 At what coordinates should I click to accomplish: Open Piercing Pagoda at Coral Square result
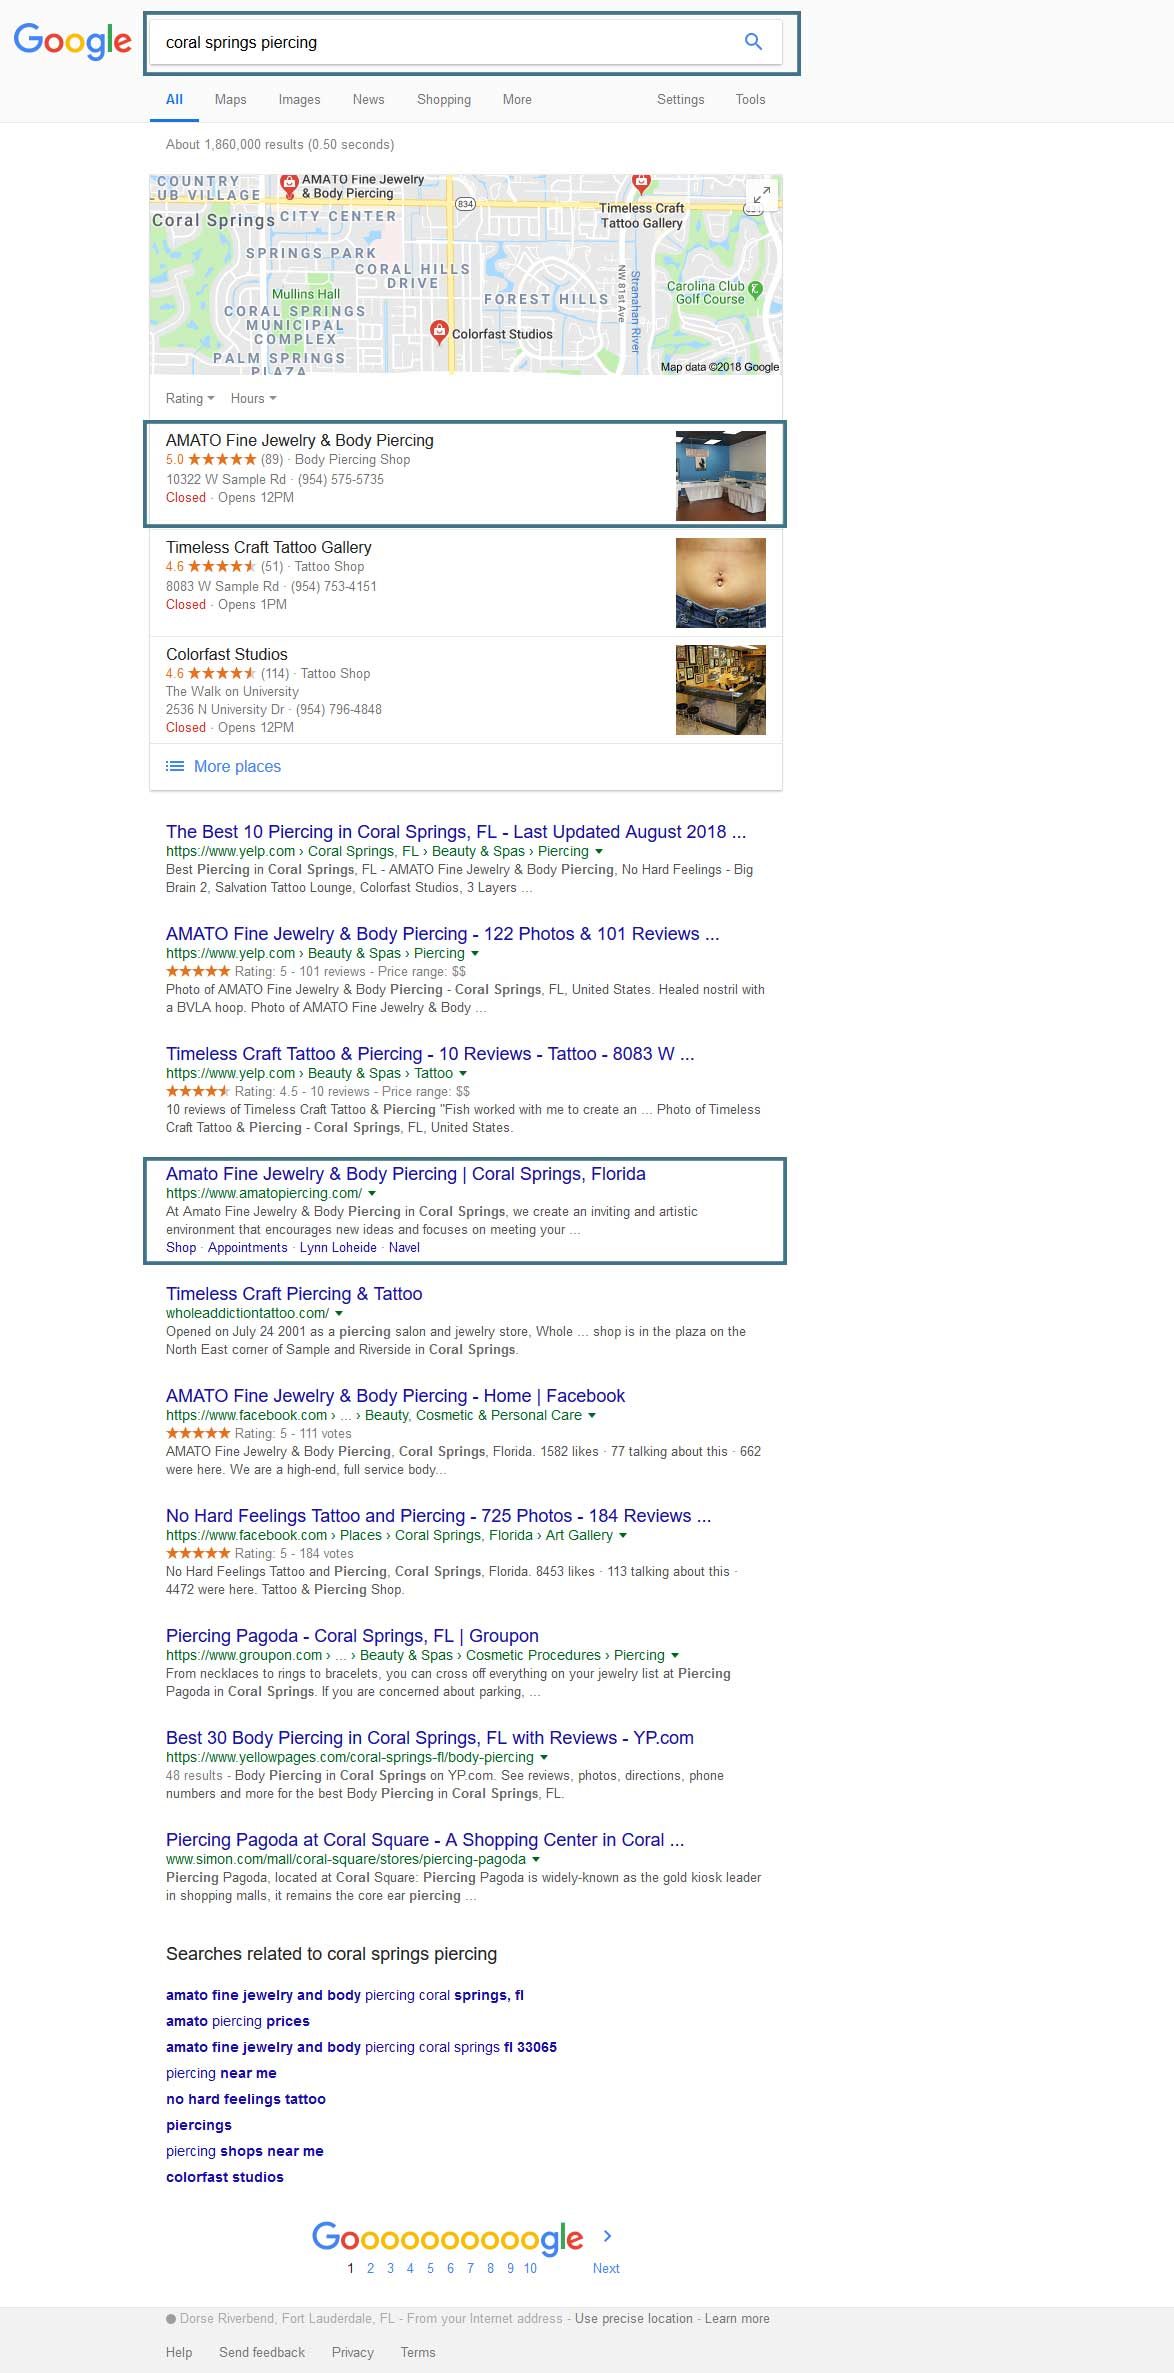pyautogui.click(x=425, y=1839)
